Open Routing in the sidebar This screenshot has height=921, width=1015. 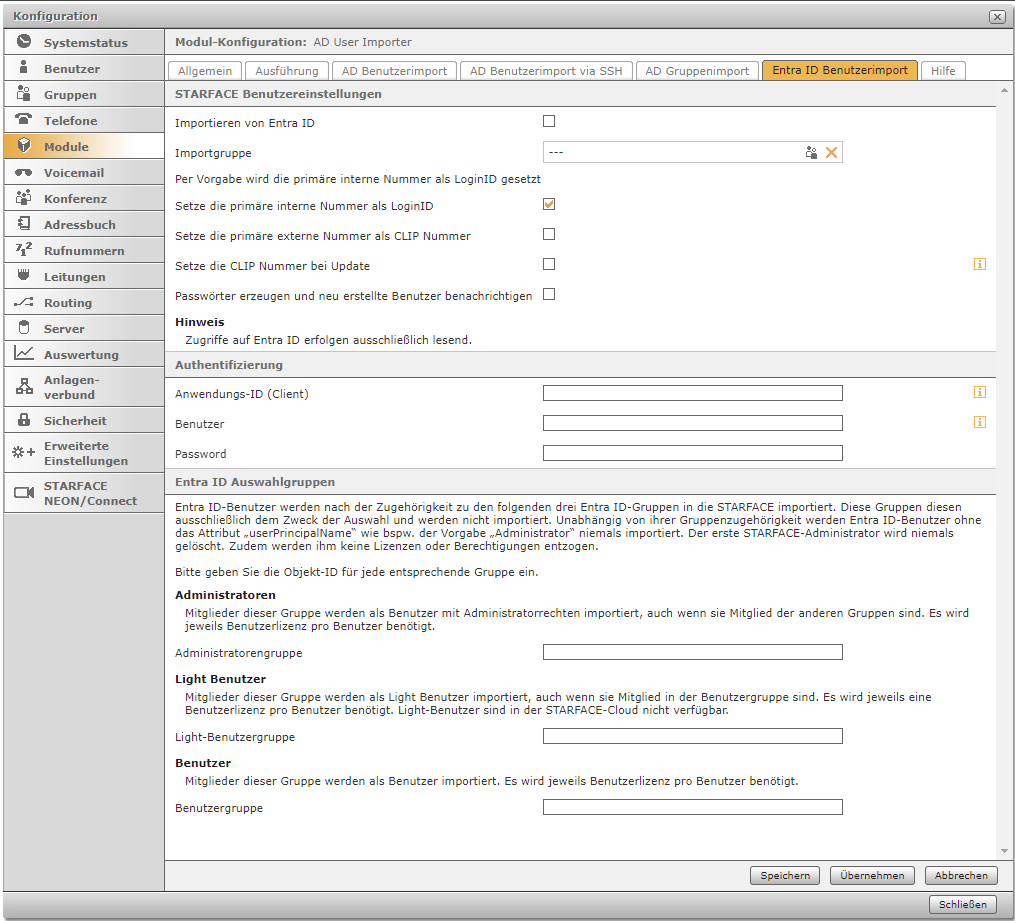pyautogui.click(x=84, y=302)
